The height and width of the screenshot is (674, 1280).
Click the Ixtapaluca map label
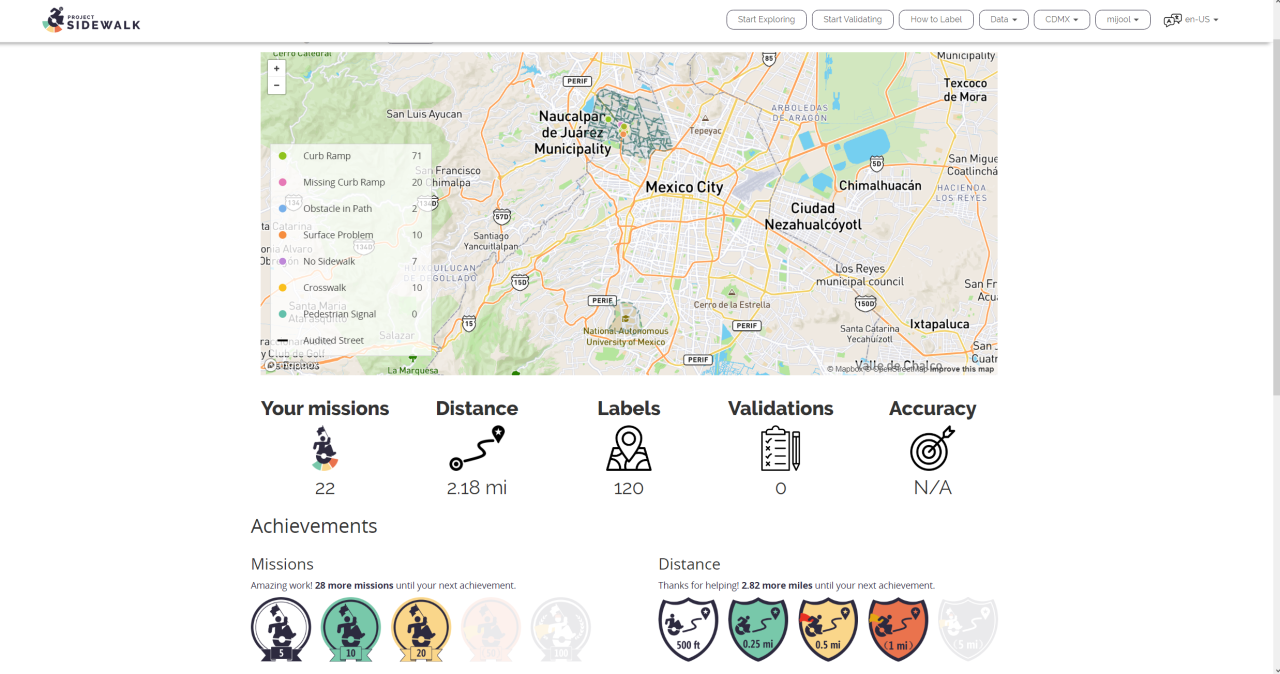coord(939,324)
